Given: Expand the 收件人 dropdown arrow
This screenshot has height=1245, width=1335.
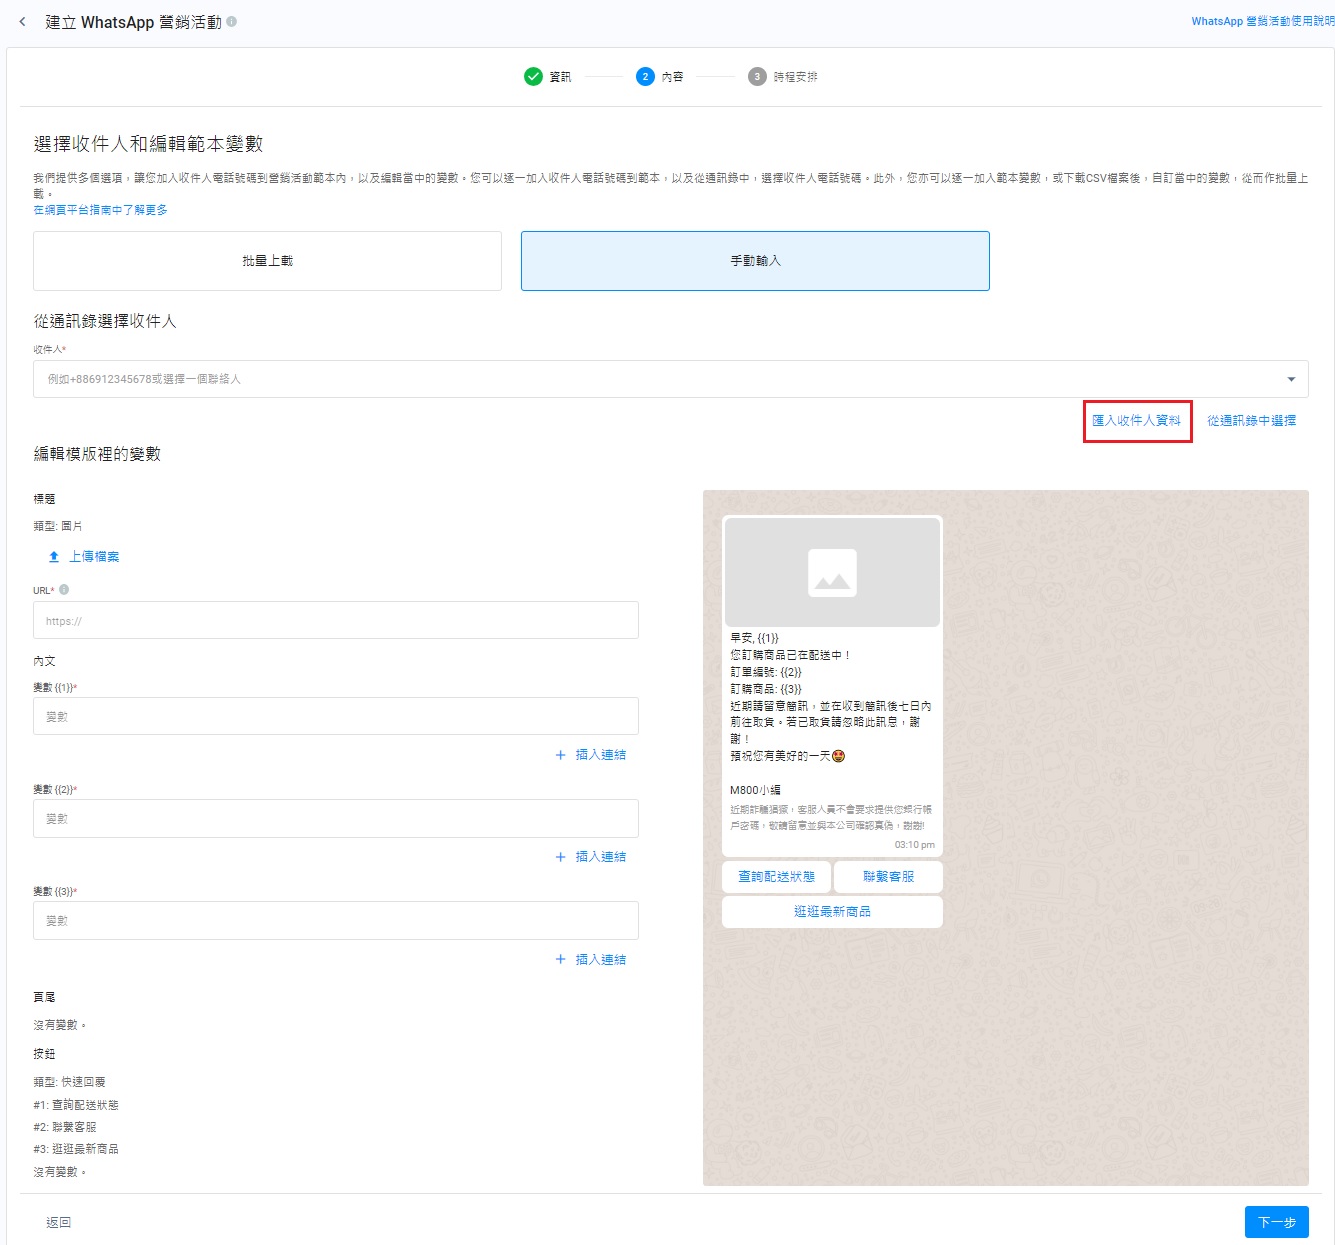Looking at the screenshot, I should click(x=1291, y=379).
